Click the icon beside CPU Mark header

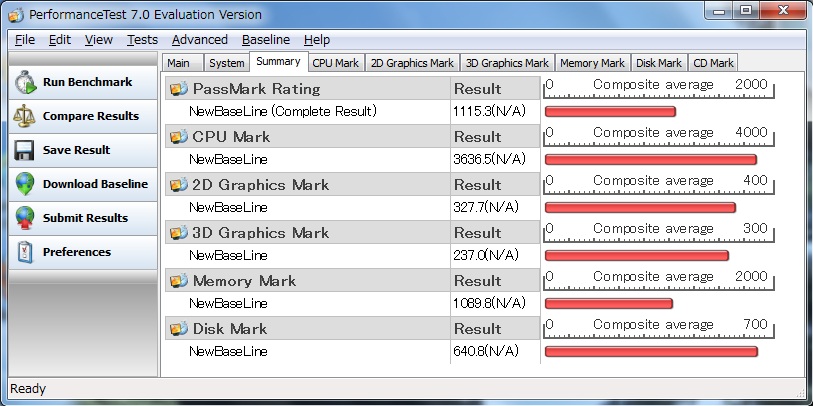[179, 137]
